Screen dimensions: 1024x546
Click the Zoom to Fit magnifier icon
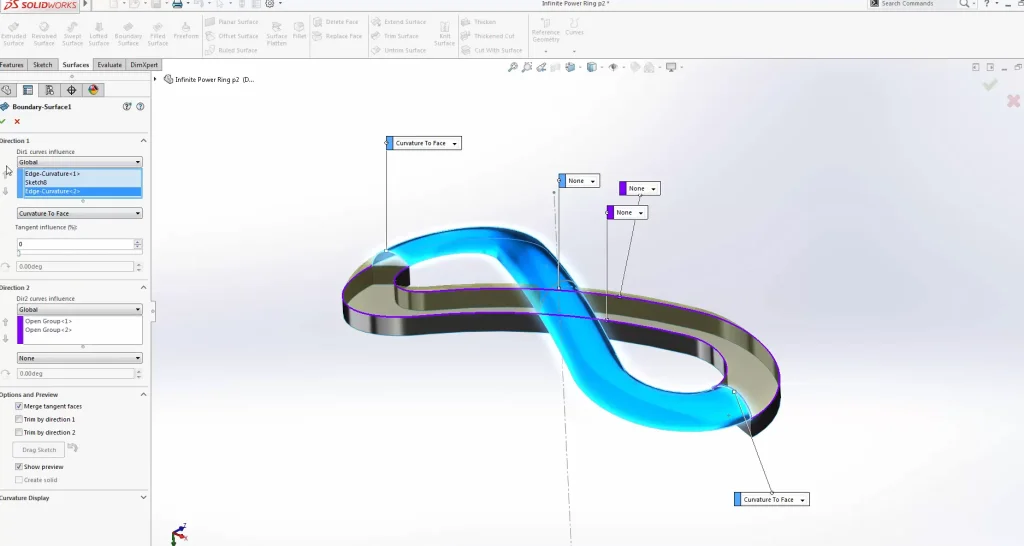pos(513,68)
